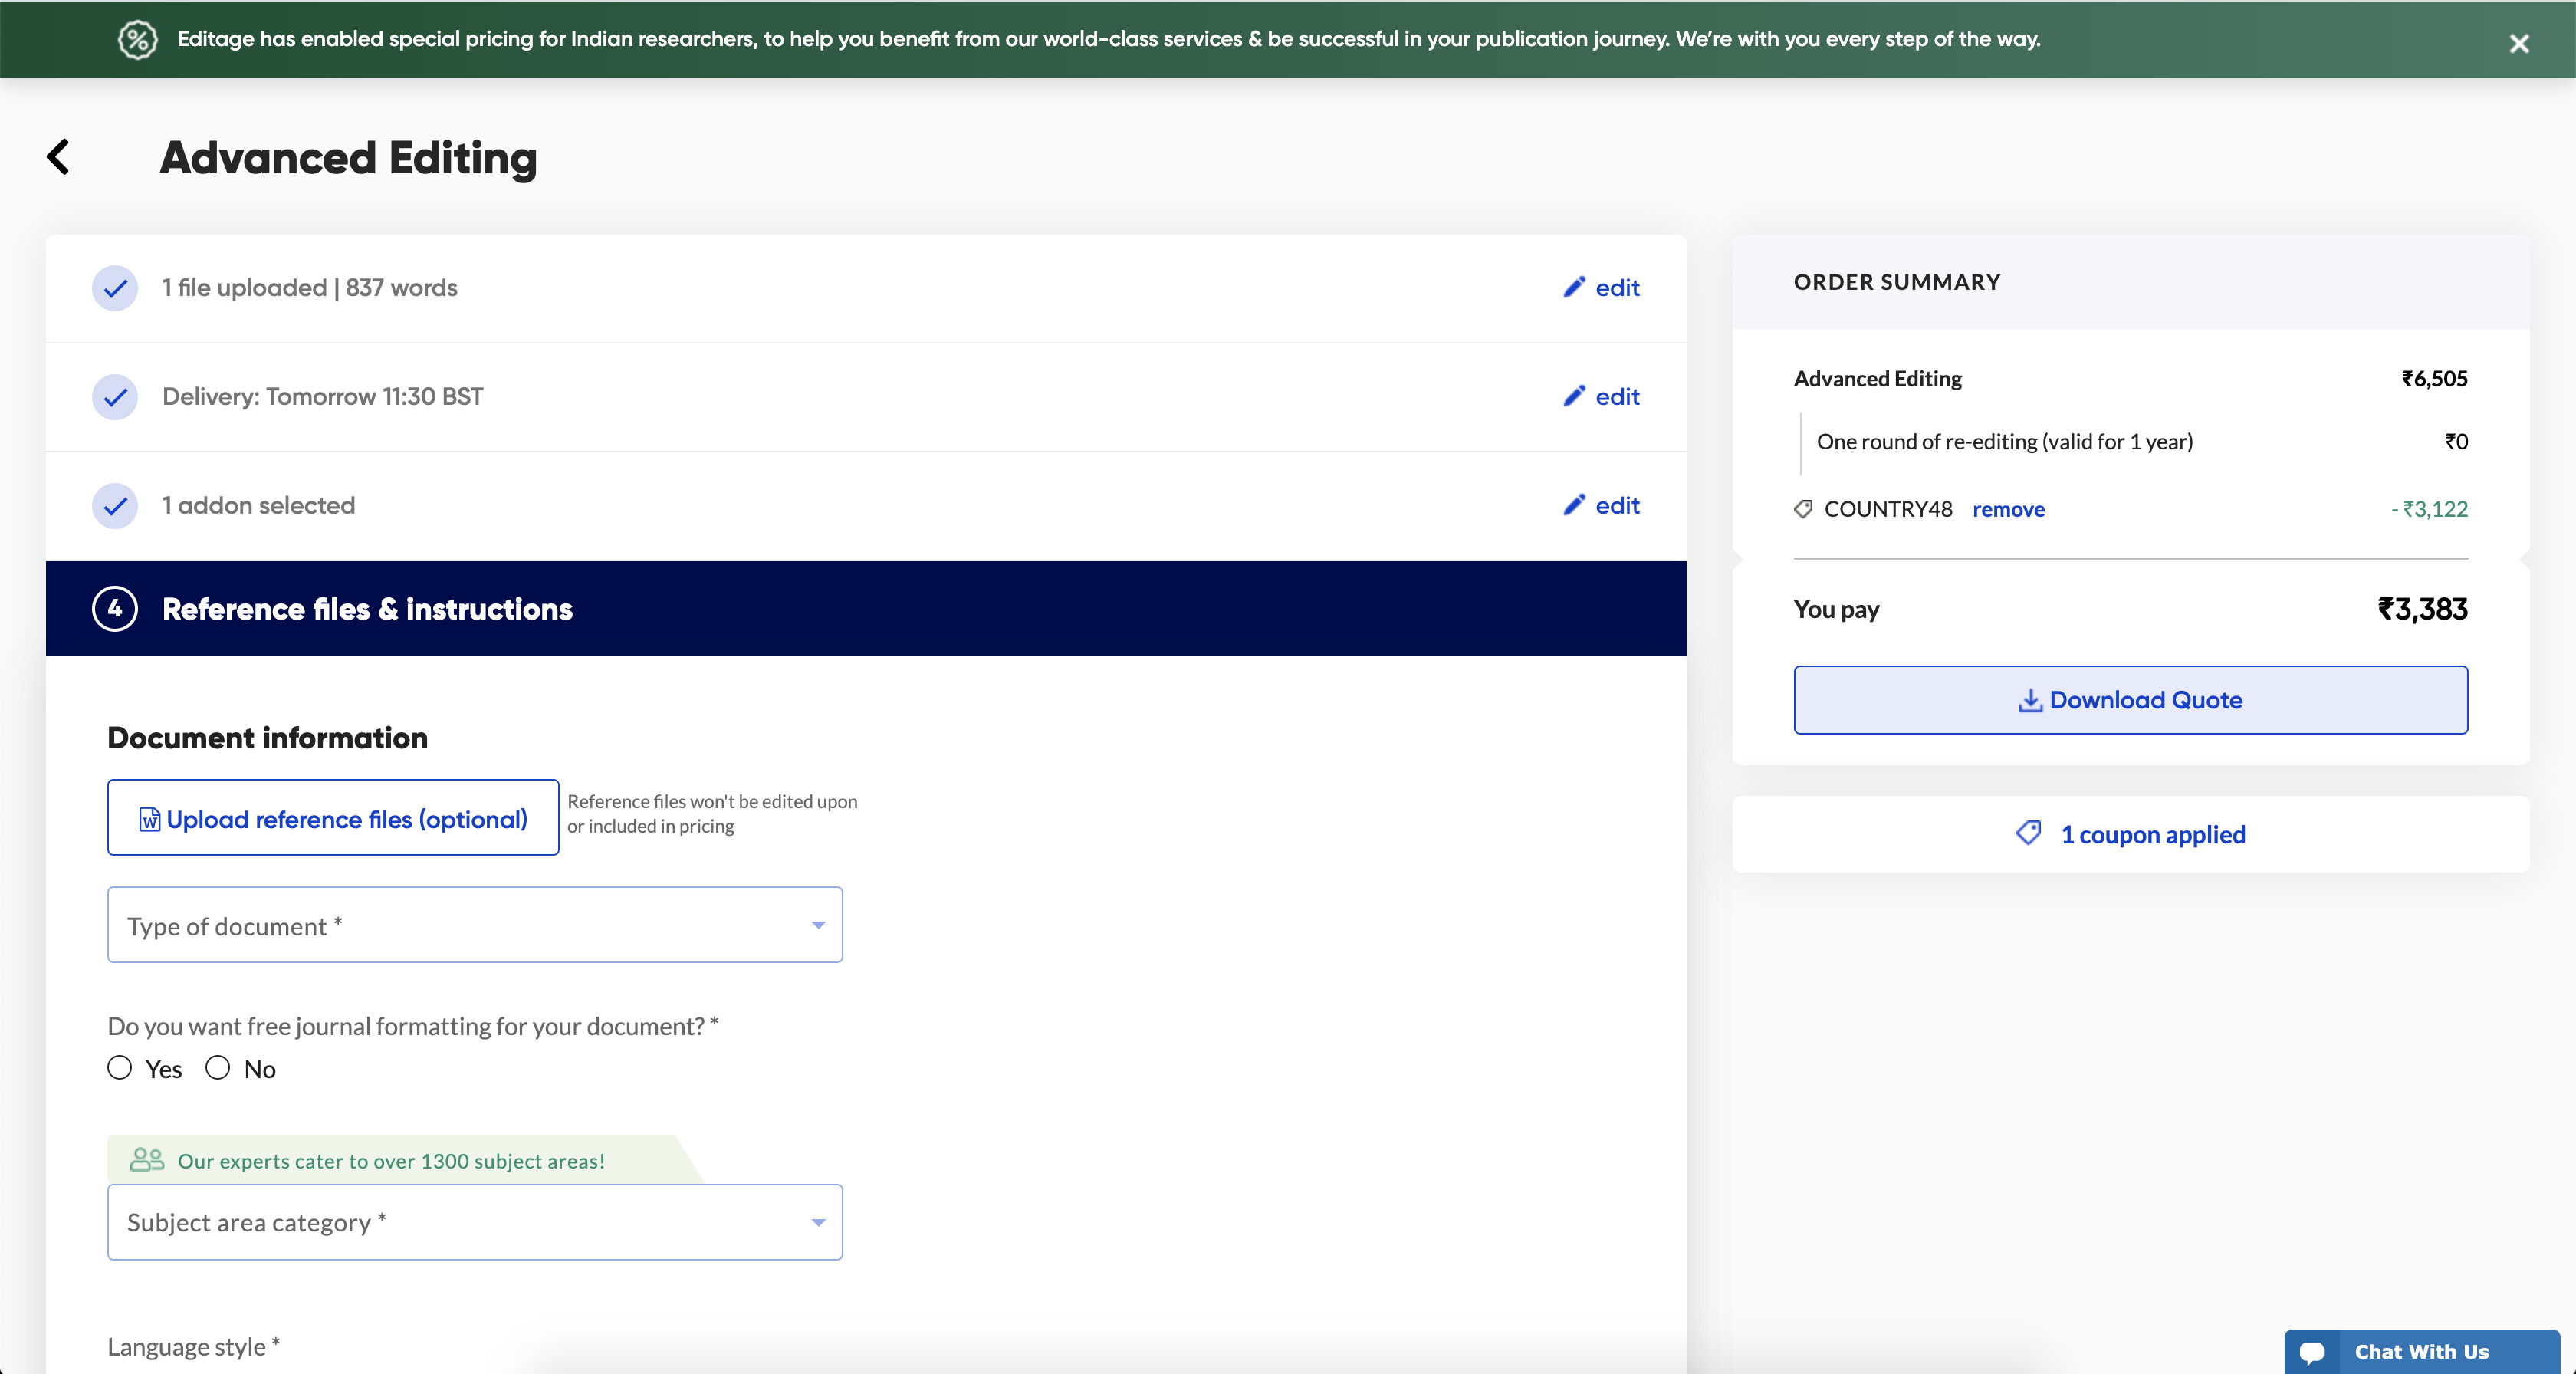Click the percent discount badge in the banner
Image resolution: width=2576 pixels, height=1374 pixels.
tap(138, 39)
